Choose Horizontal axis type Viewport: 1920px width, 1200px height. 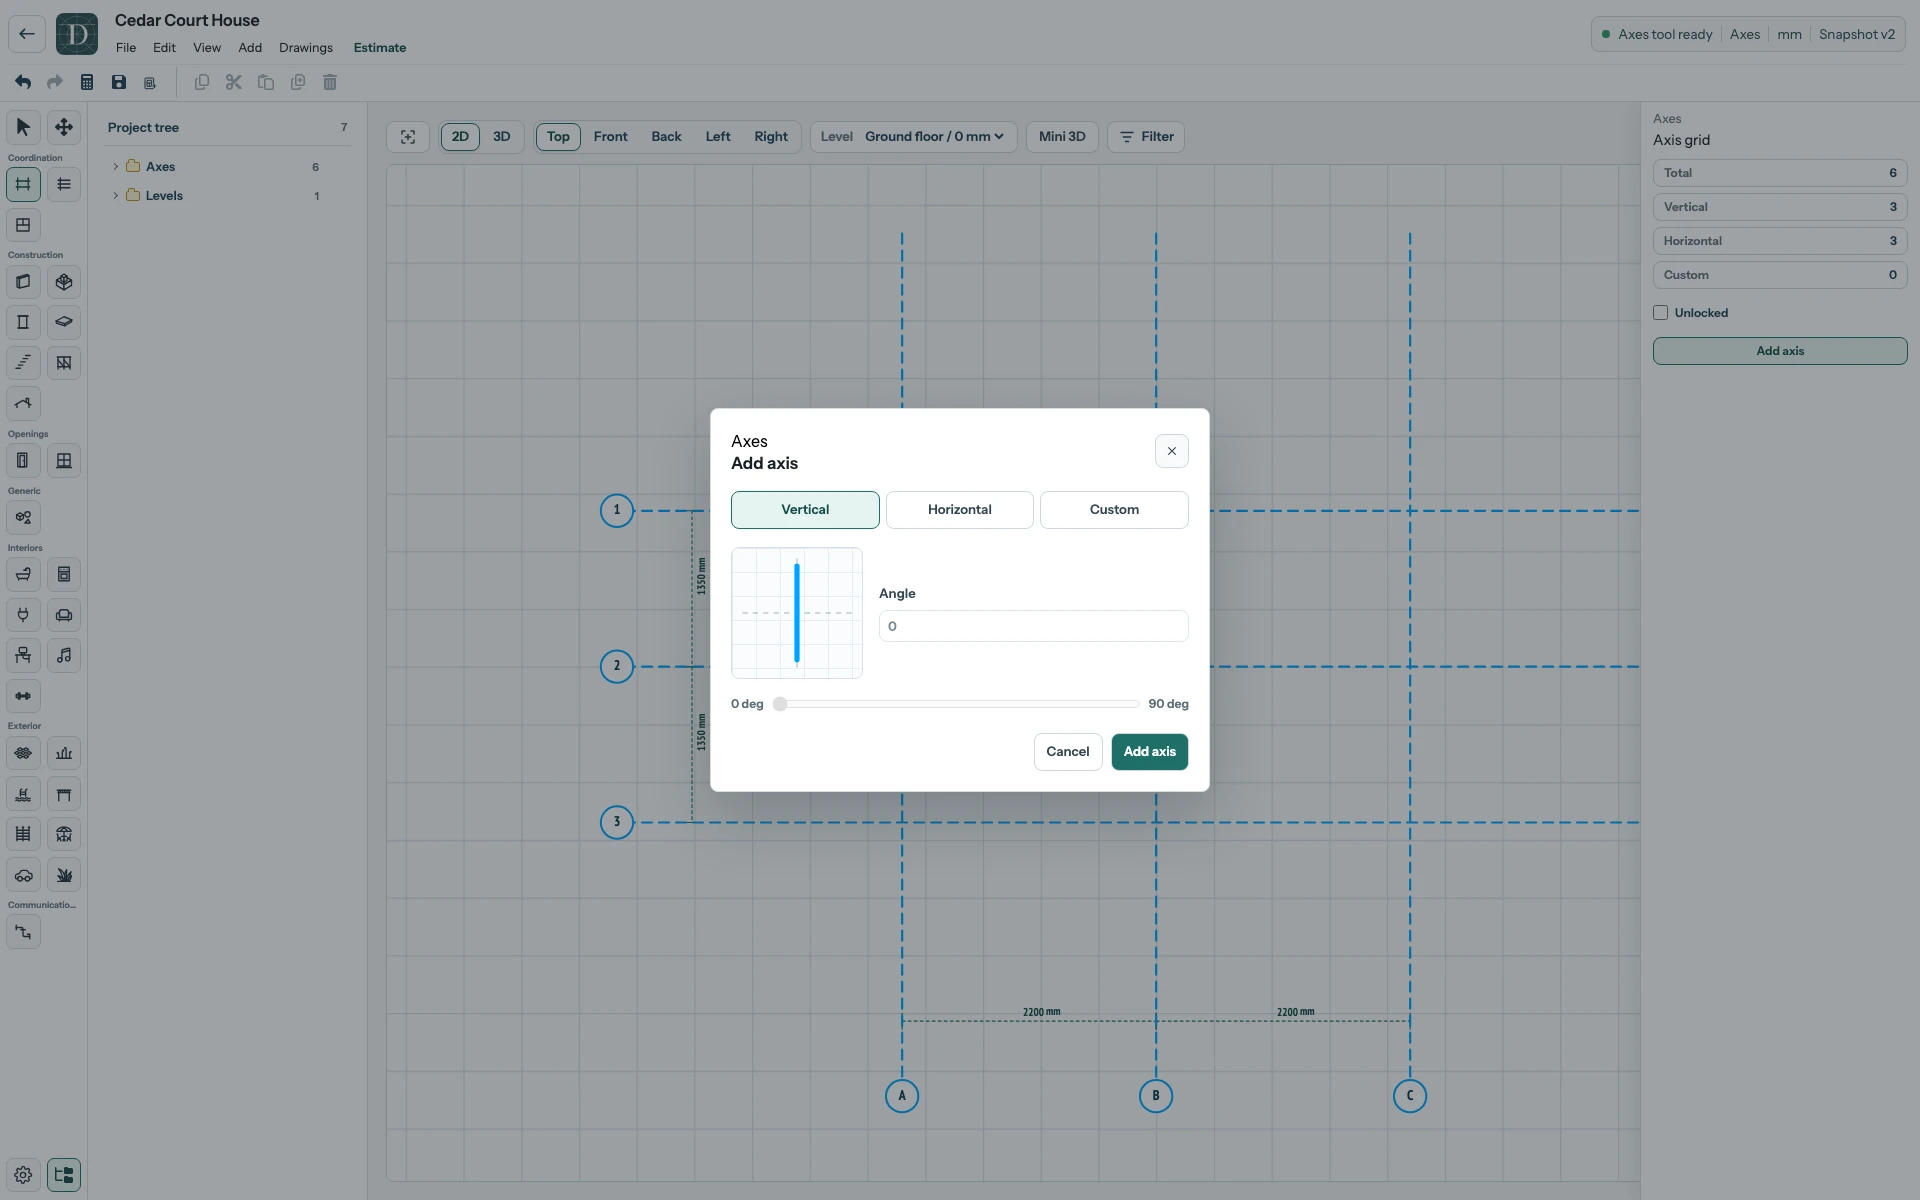click(960, 510)
